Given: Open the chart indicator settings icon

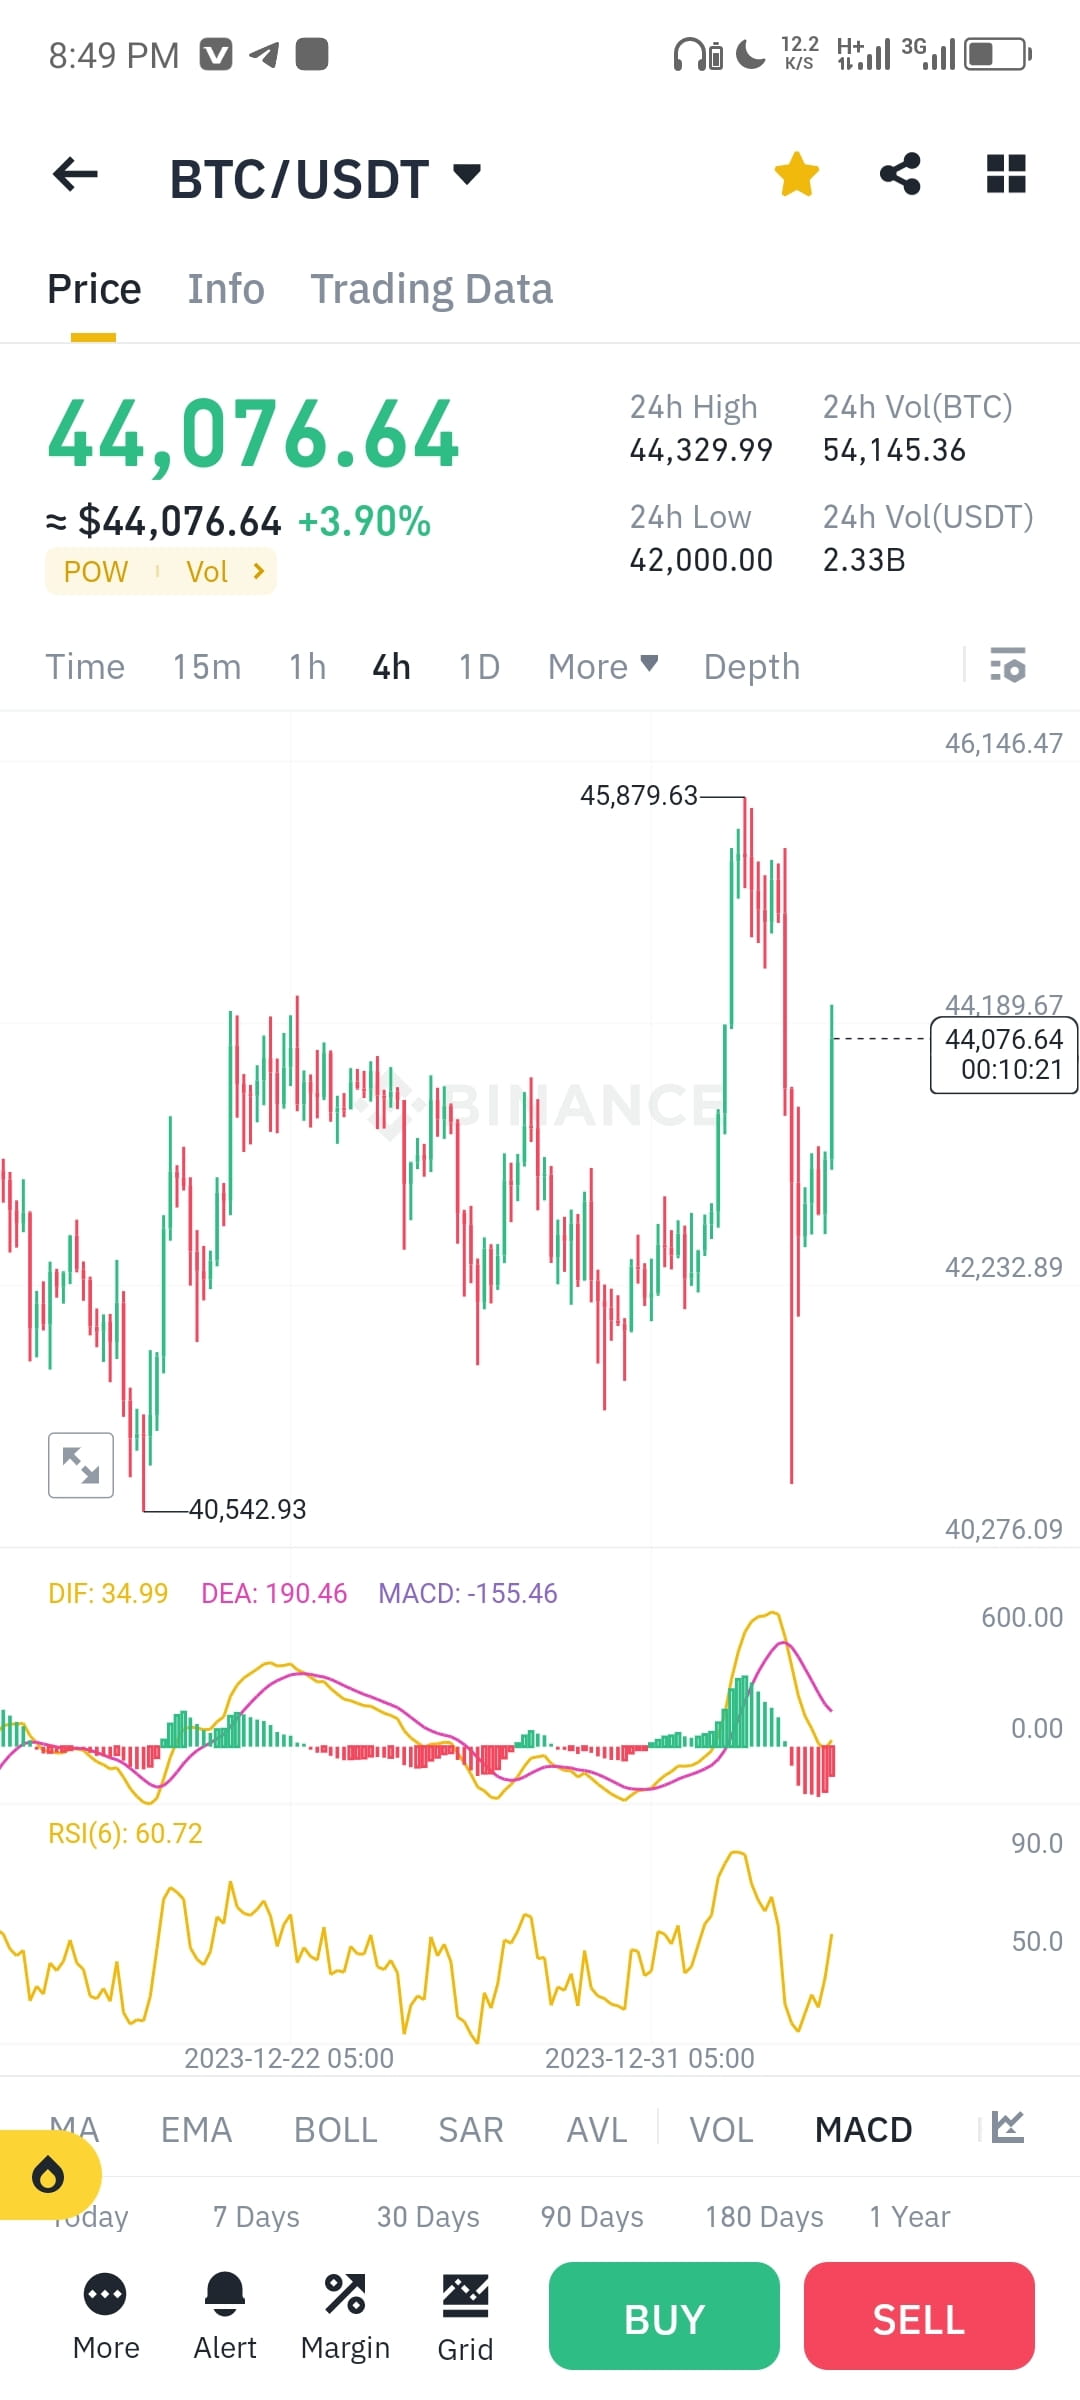Looking at the screenshot, I should coord(1008,665).
